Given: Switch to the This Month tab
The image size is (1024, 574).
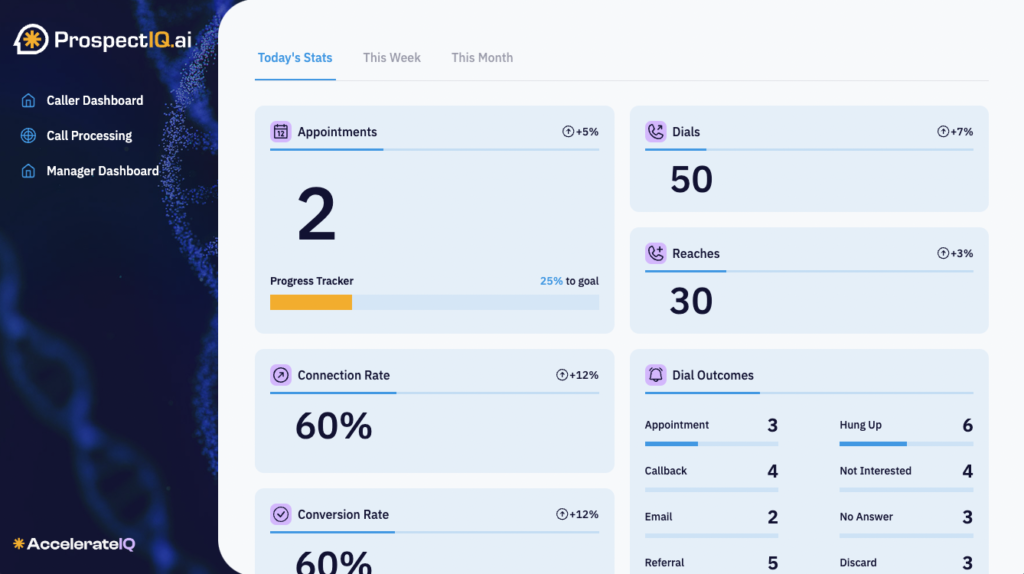Looking at the screenshot, I should tap(482, 58).
